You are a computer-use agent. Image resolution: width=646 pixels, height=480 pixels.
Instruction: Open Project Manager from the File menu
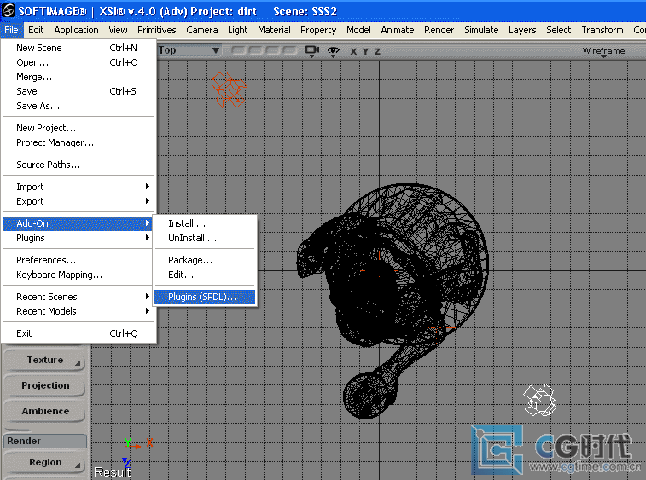78,143
